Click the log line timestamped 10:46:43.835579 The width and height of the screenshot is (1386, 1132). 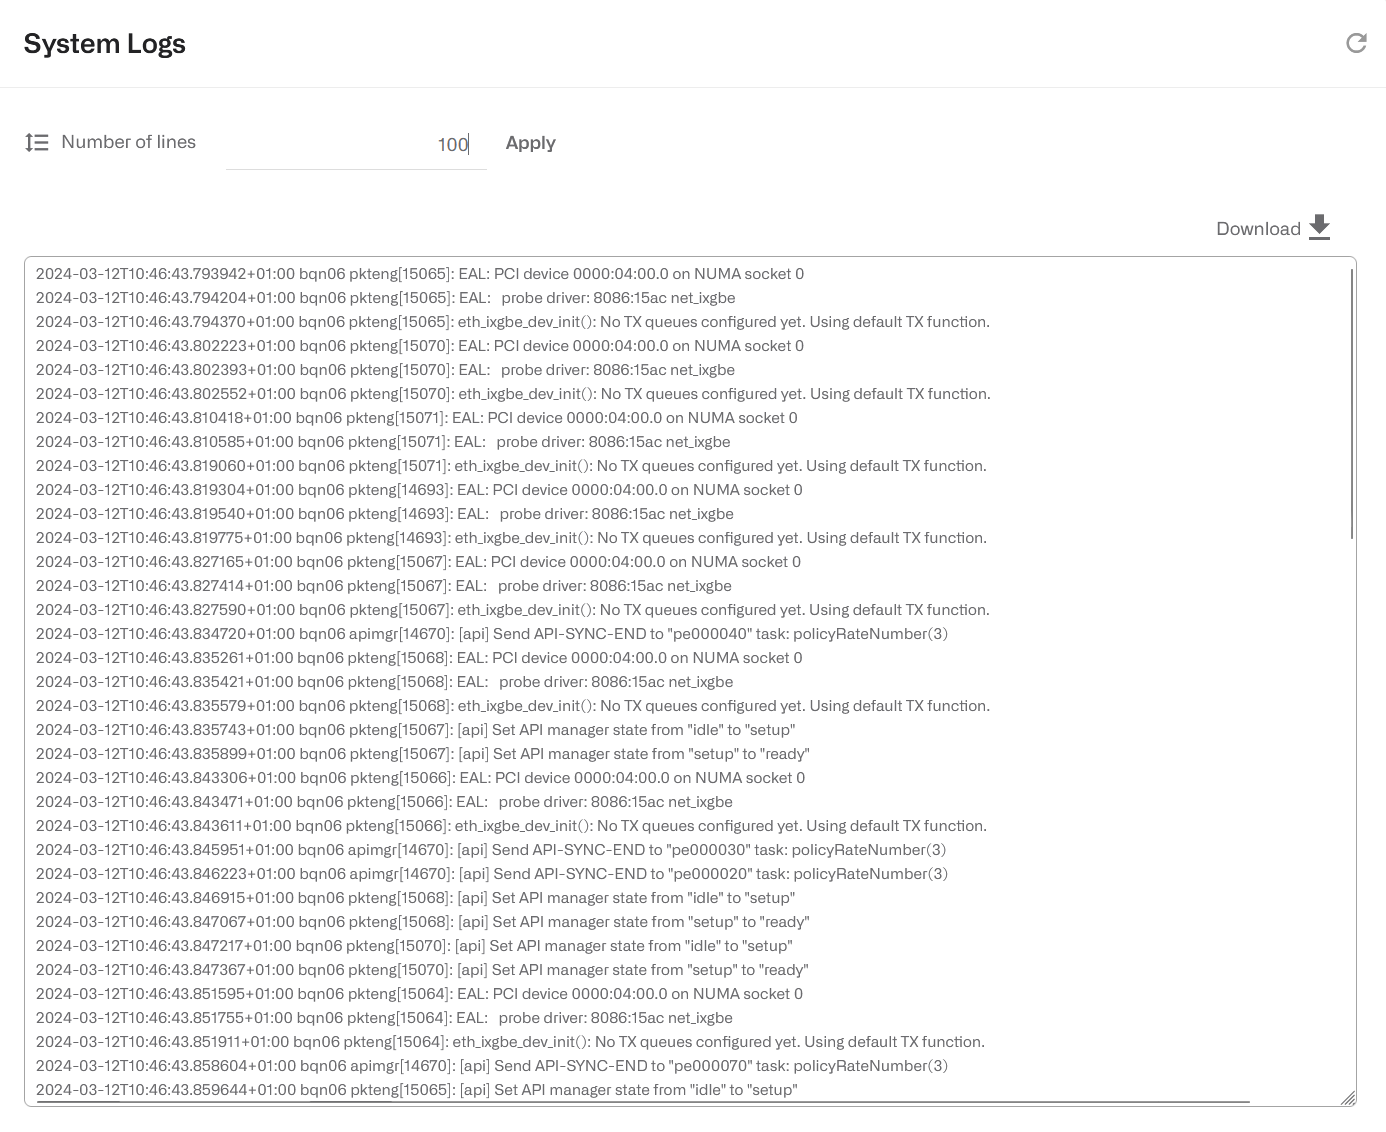coord(513,706)
